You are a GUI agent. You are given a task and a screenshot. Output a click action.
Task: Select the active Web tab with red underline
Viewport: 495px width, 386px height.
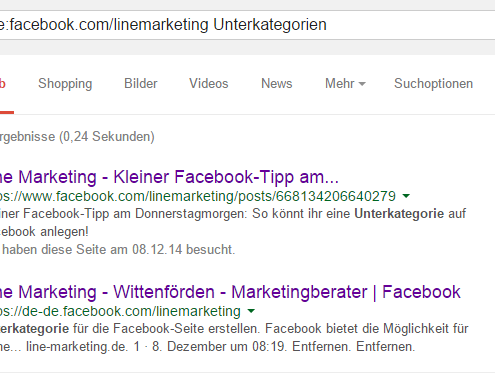pos(3,84)
